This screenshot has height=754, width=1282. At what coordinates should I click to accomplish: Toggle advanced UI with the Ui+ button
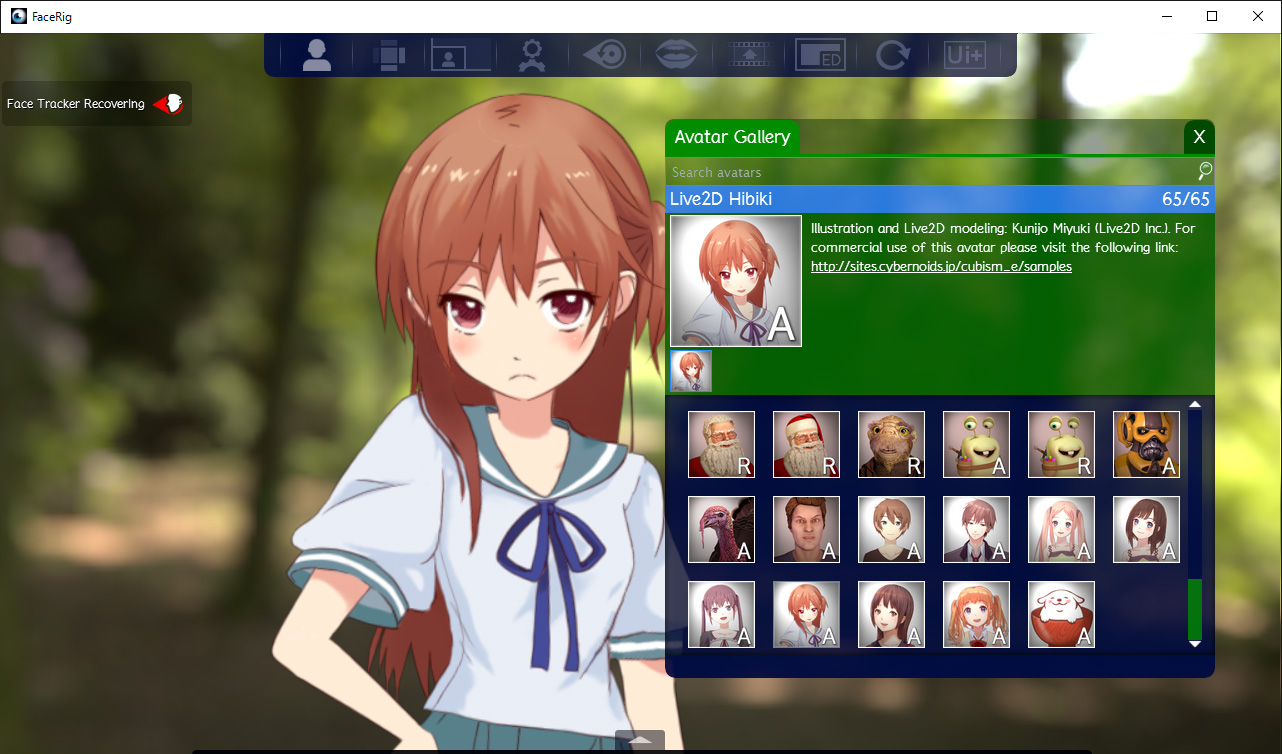964,56
